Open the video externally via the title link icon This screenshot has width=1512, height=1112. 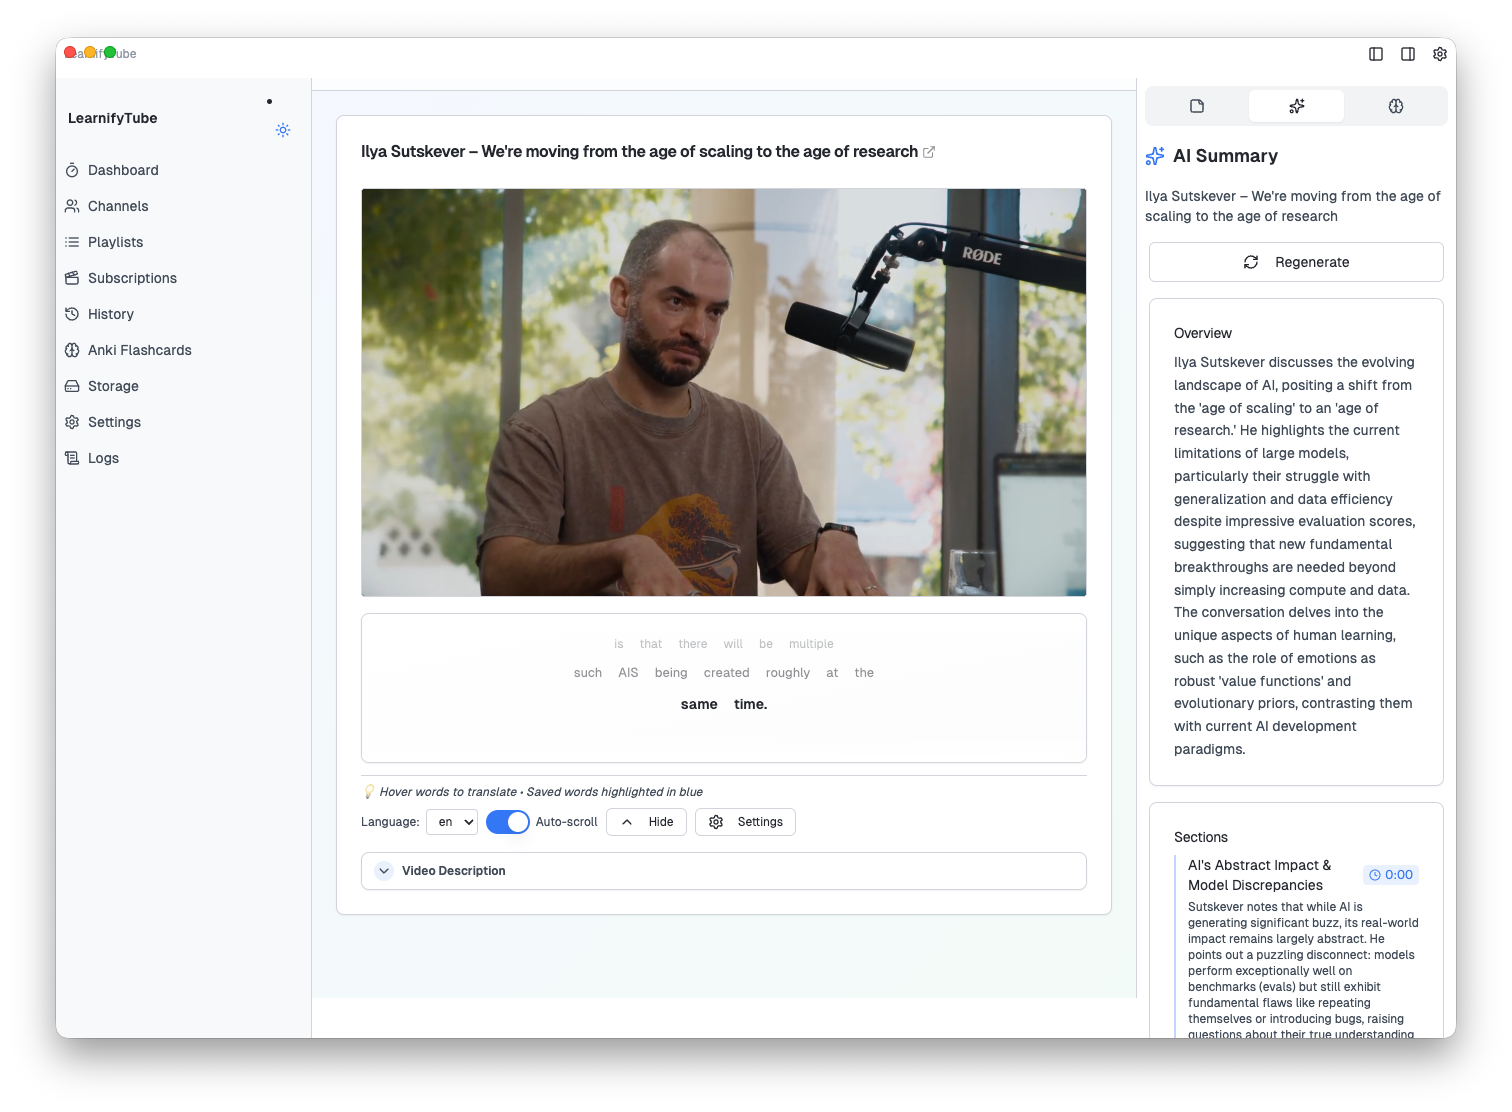930,152
